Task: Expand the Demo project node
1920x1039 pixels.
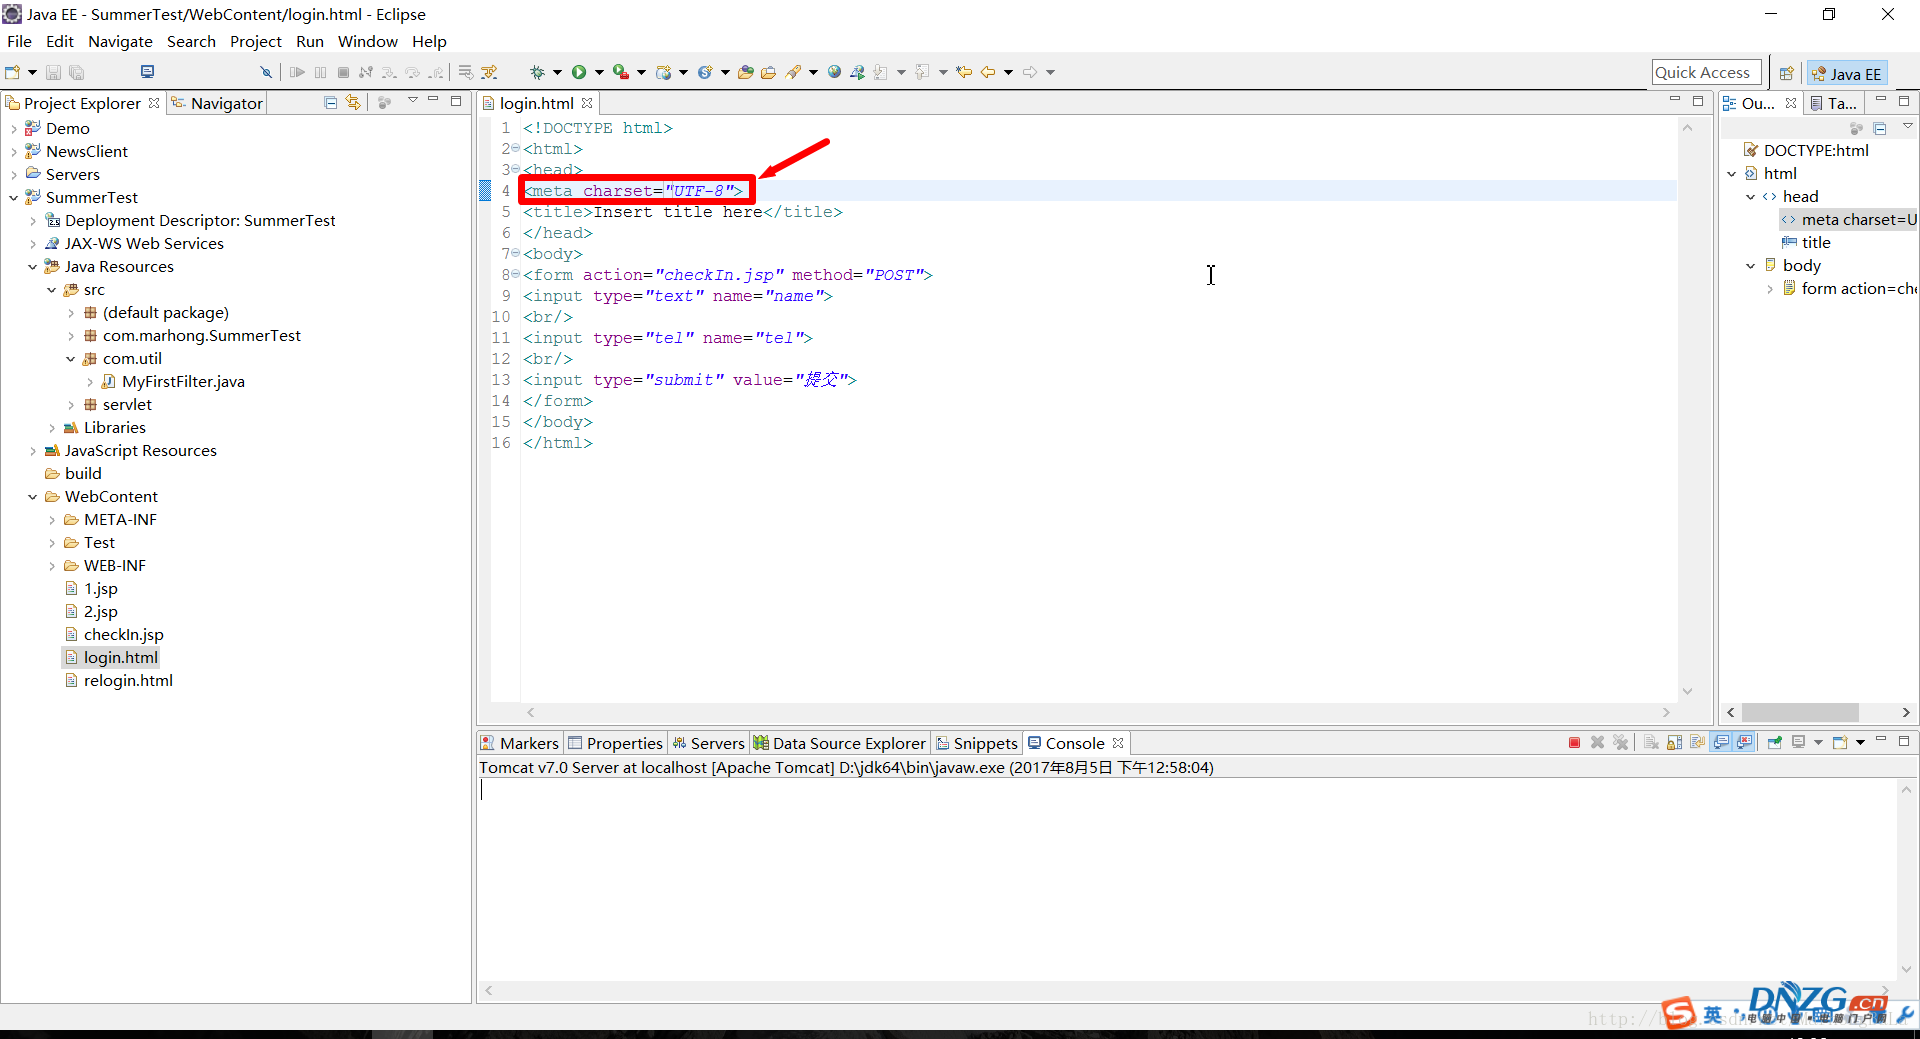Action: [13, 128]
